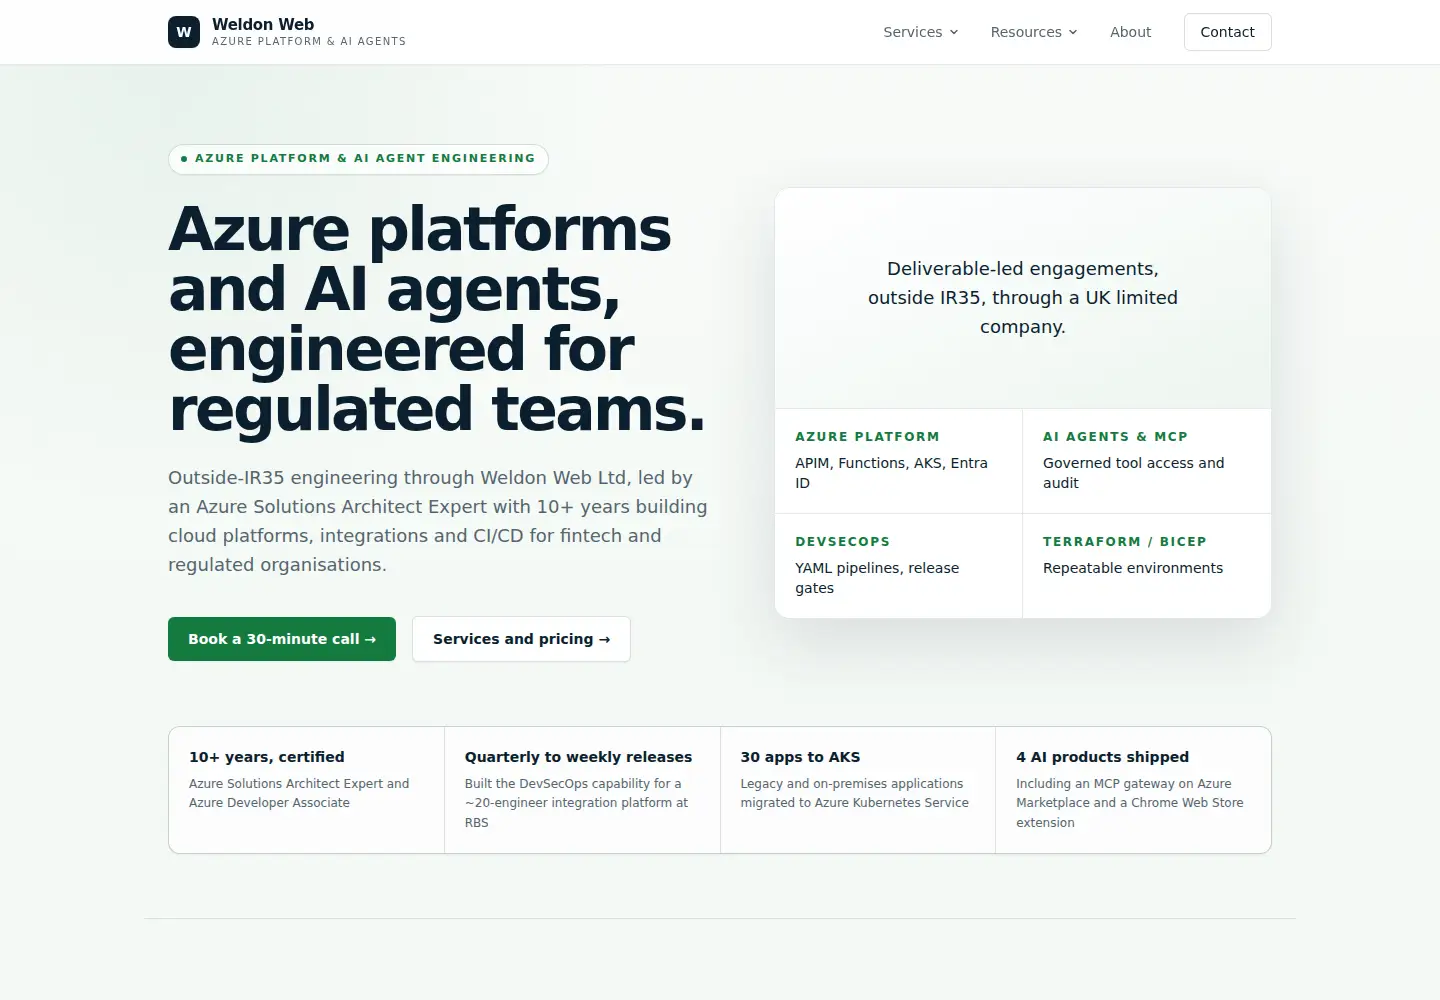
Task: Click "APIM, Functions, AKS, Entra ID" text
Action: tap(891, 473)
